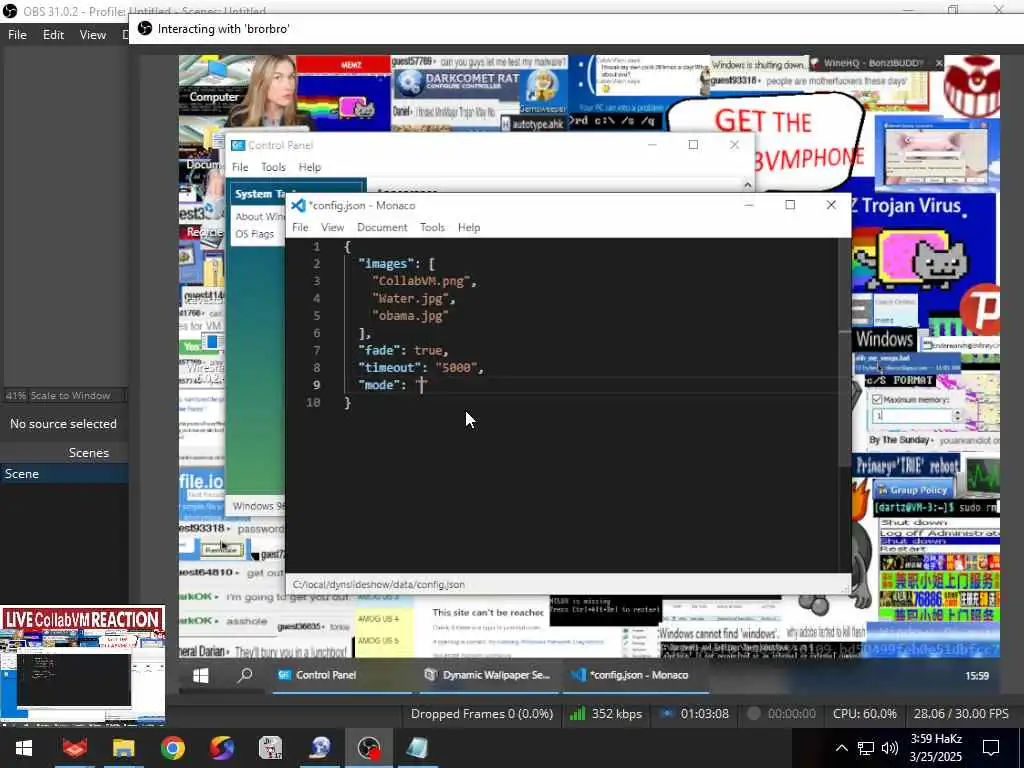Viewport: 1024px width, 768px height.
Task: Close the Control Panel window
Action: (734, 145)
